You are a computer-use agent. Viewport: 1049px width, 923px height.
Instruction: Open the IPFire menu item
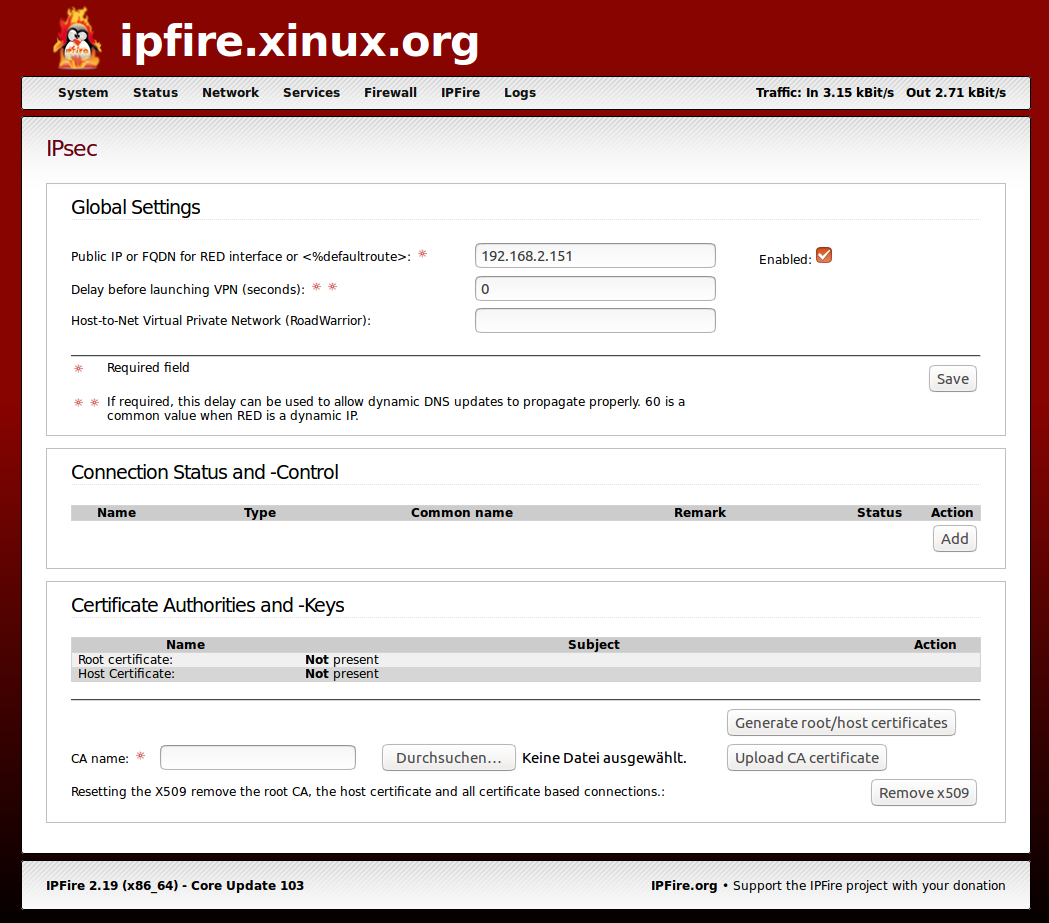pos(460,92)
